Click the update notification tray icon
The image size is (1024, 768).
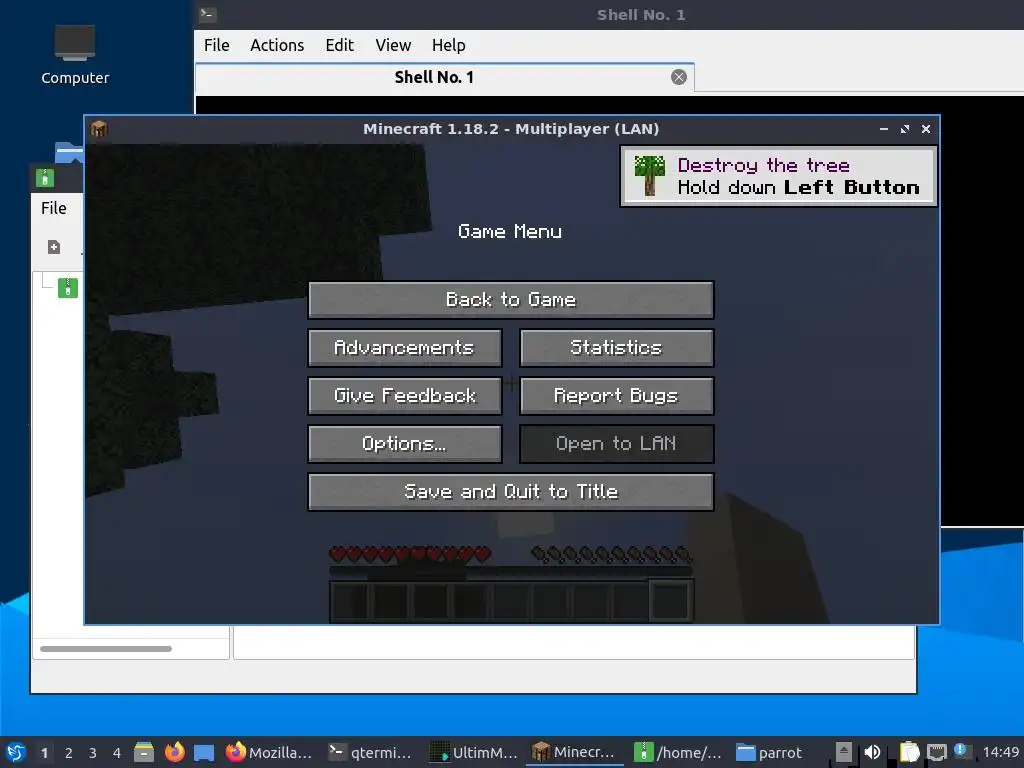click(961, 750)
